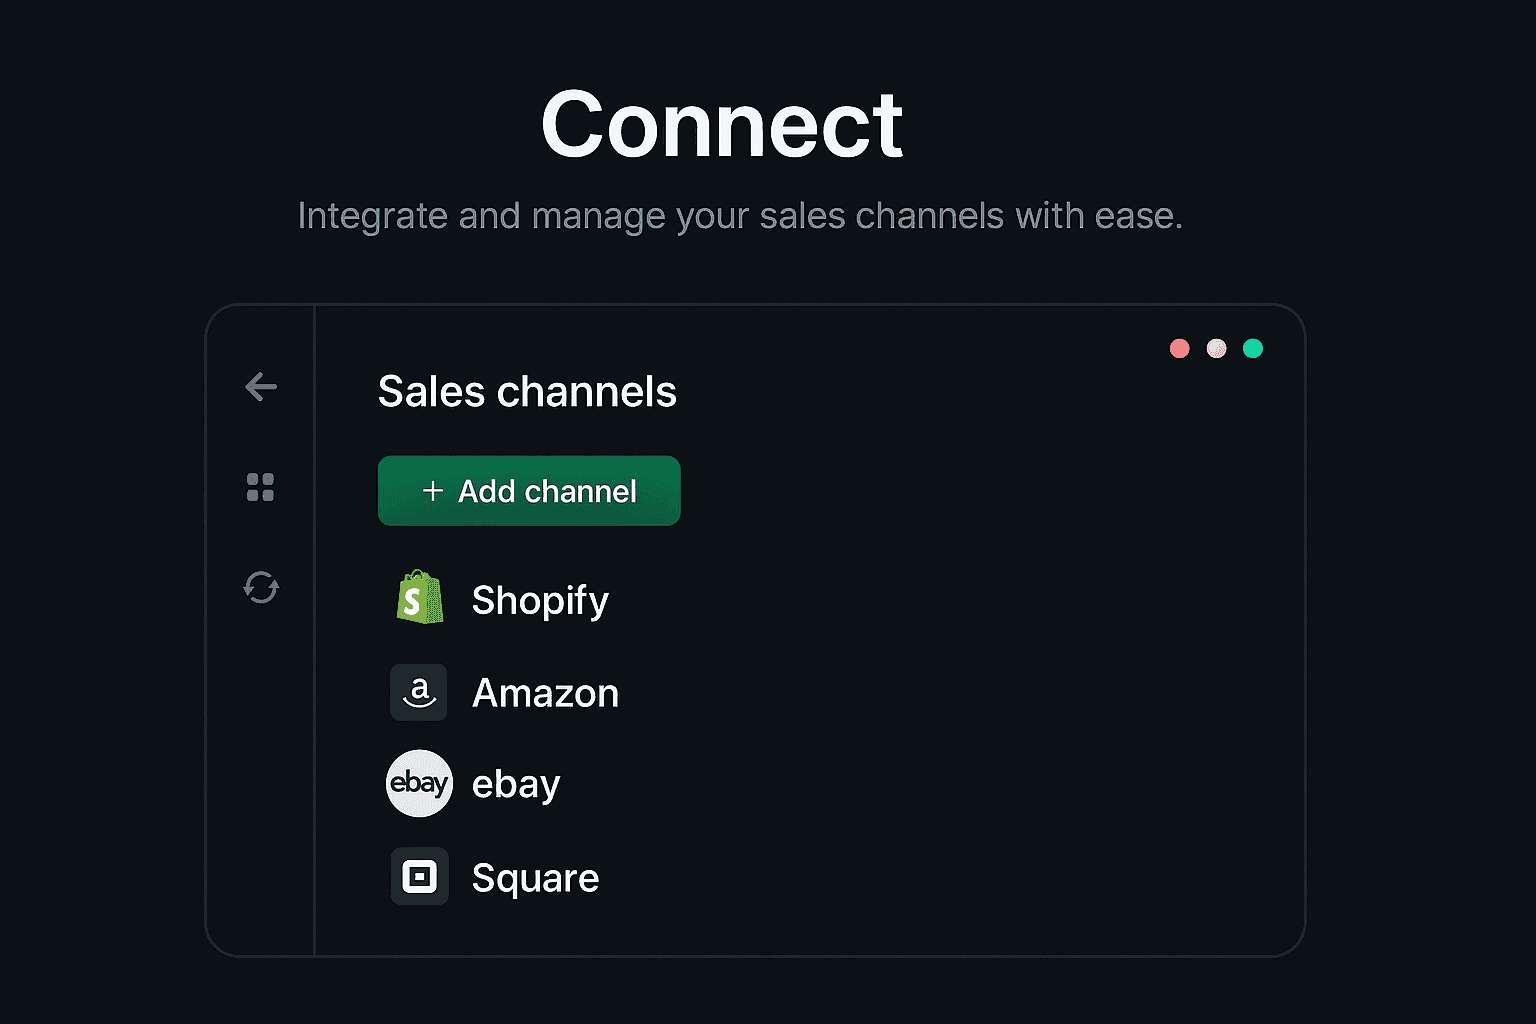Click the Sales channels heading
Viewport: 1536px width, 1024px height.
click(x=527, y=392)
